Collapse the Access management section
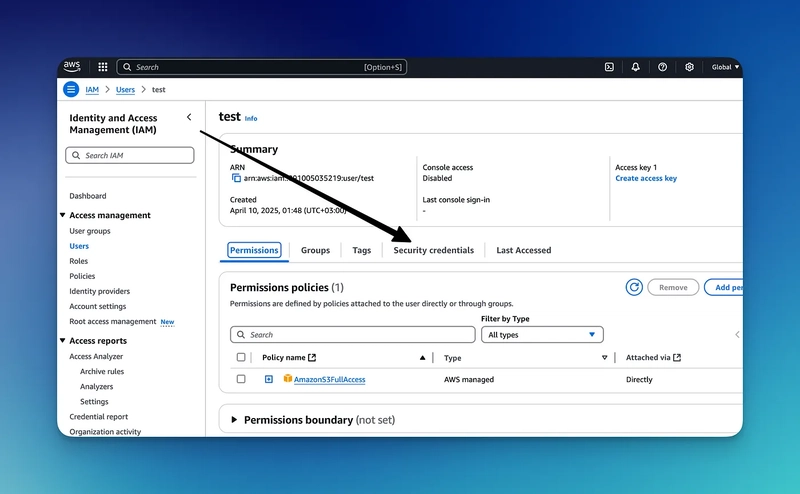800x494 pixels. (63, 215)
